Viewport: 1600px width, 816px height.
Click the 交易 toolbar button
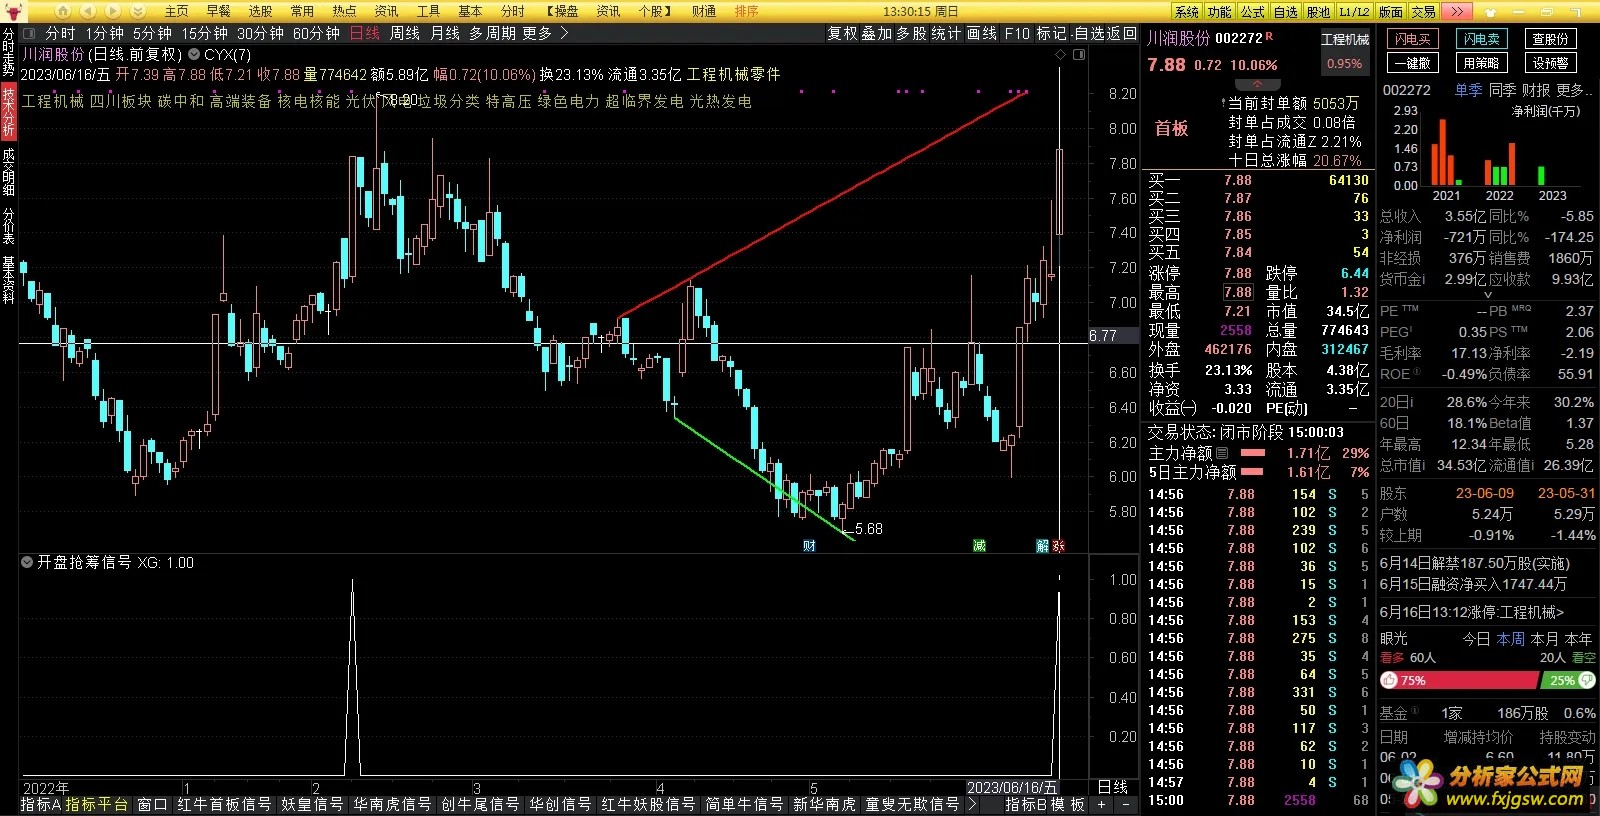(x=1423, y=11)
